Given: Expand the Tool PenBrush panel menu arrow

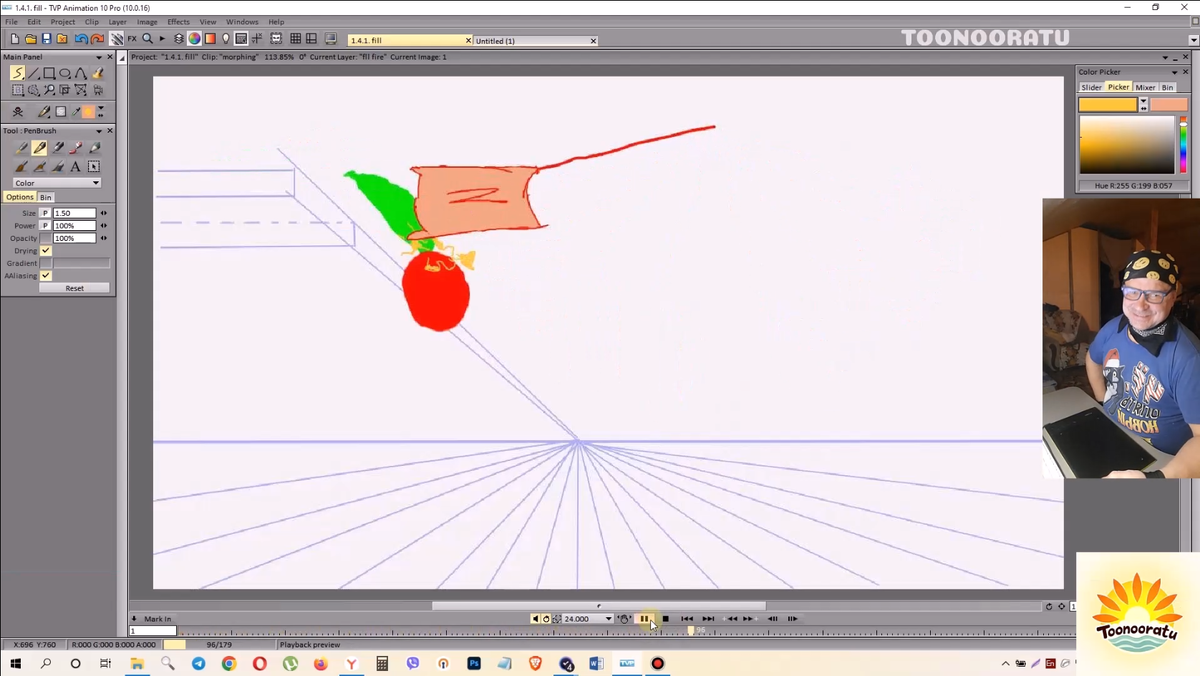Looking at the screenshot, I should [99, 131].
